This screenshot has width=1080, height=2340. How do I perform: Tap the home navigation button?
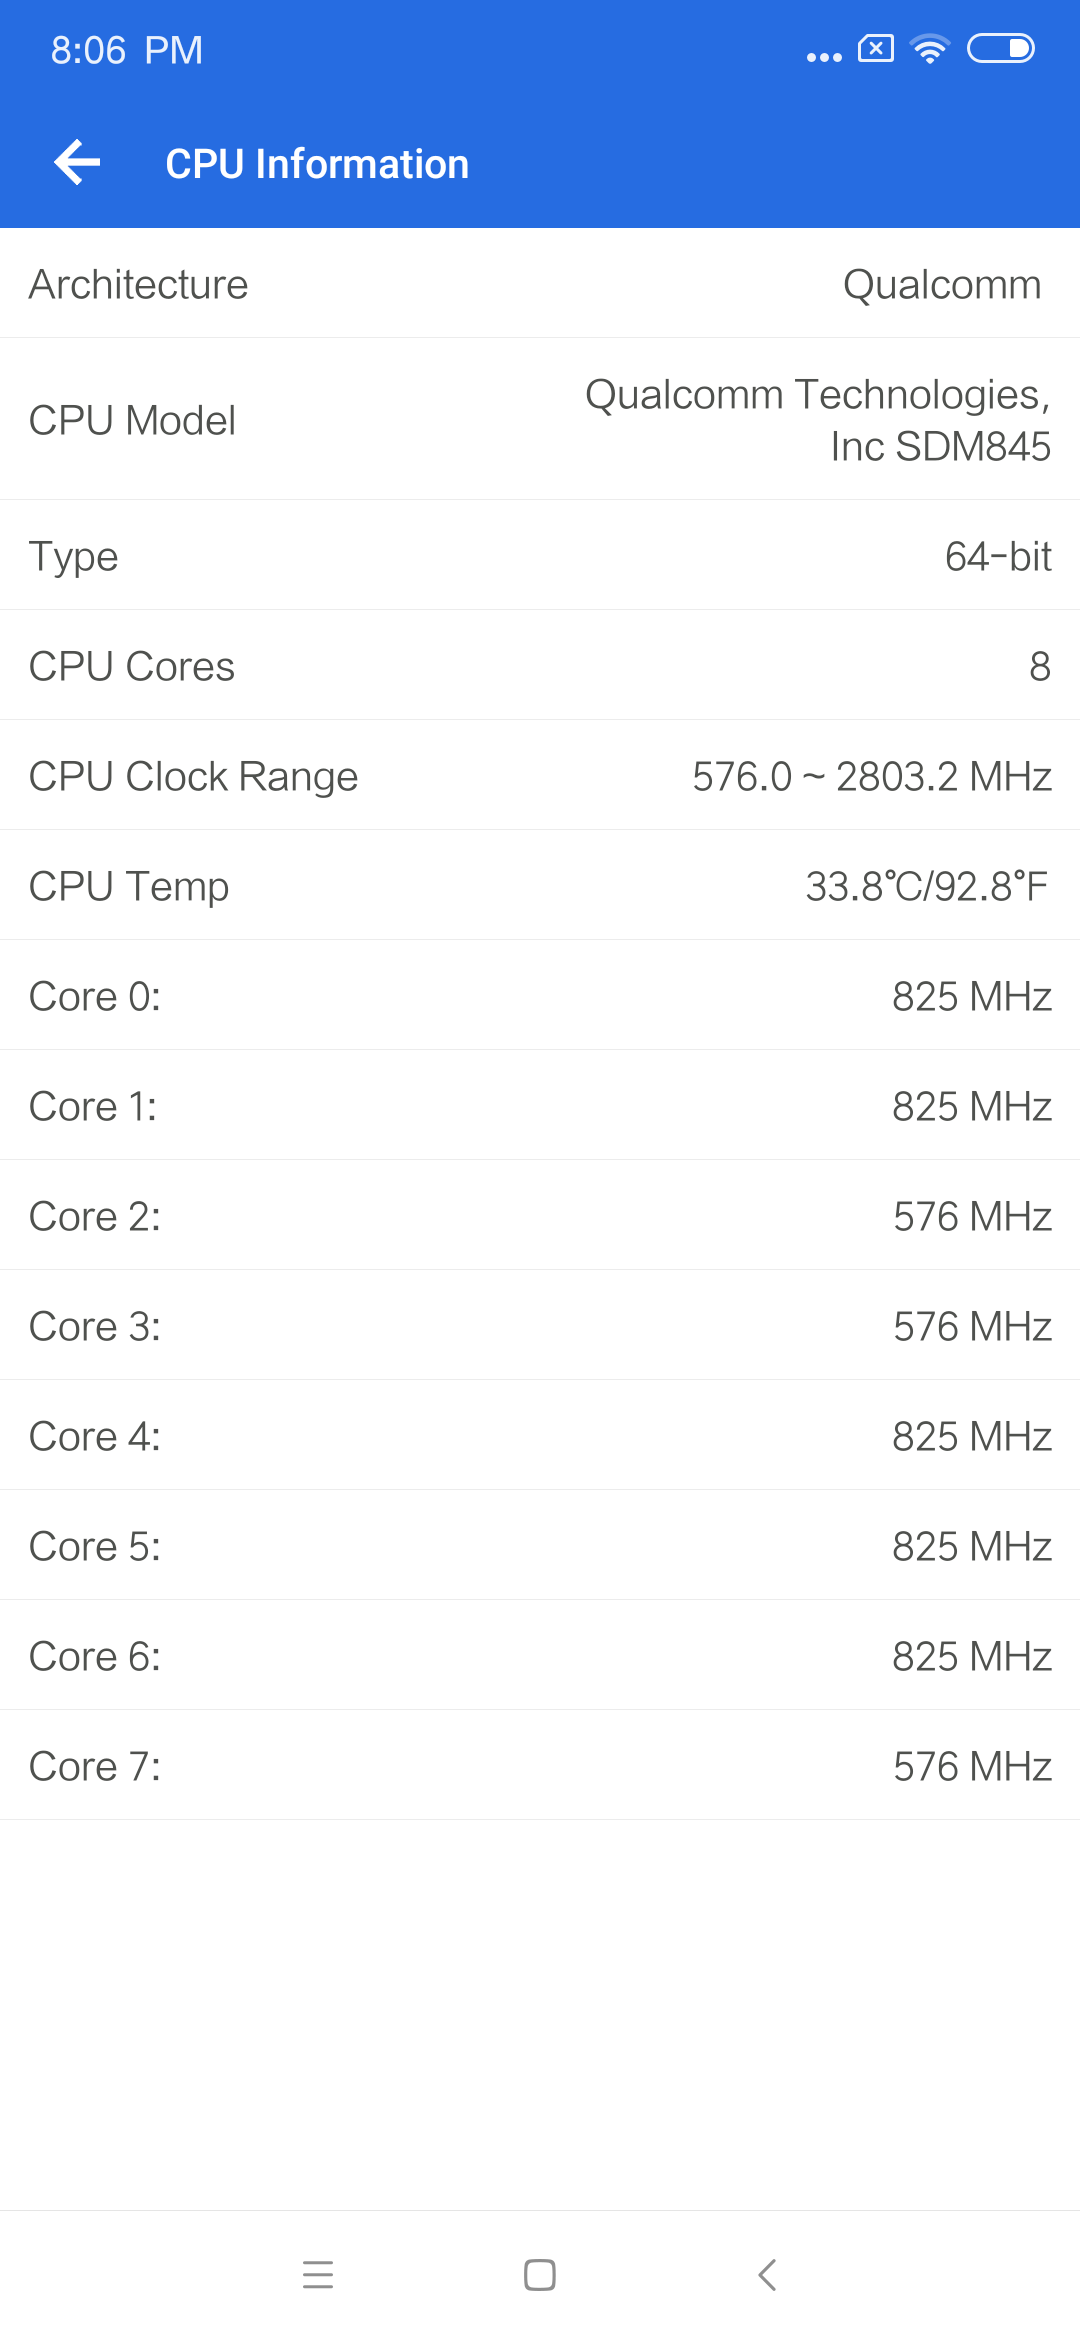(x=540, y=2274)
